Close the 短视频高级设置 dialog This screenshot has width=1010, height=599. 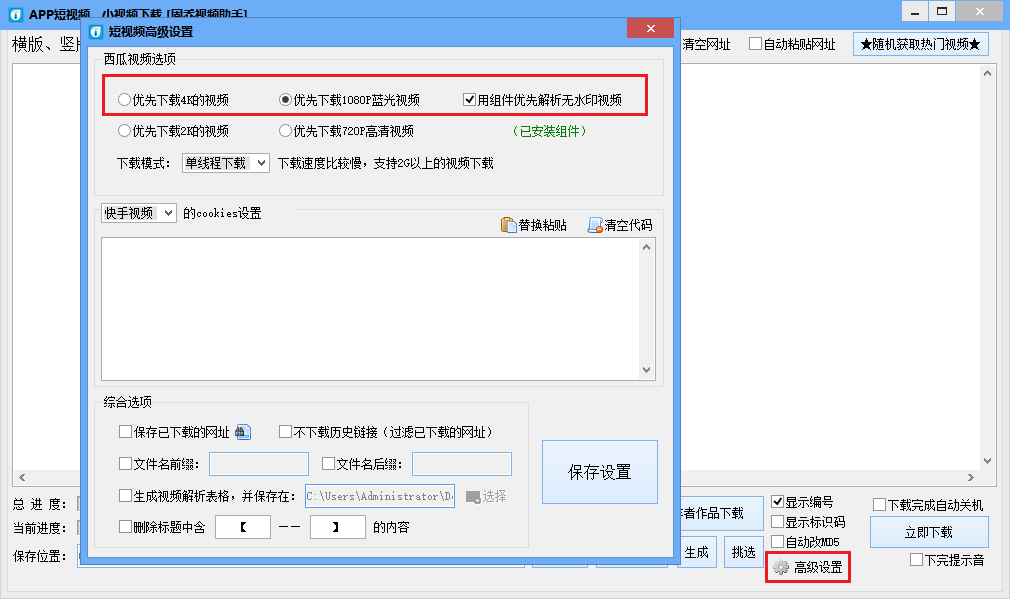(651, 28)
